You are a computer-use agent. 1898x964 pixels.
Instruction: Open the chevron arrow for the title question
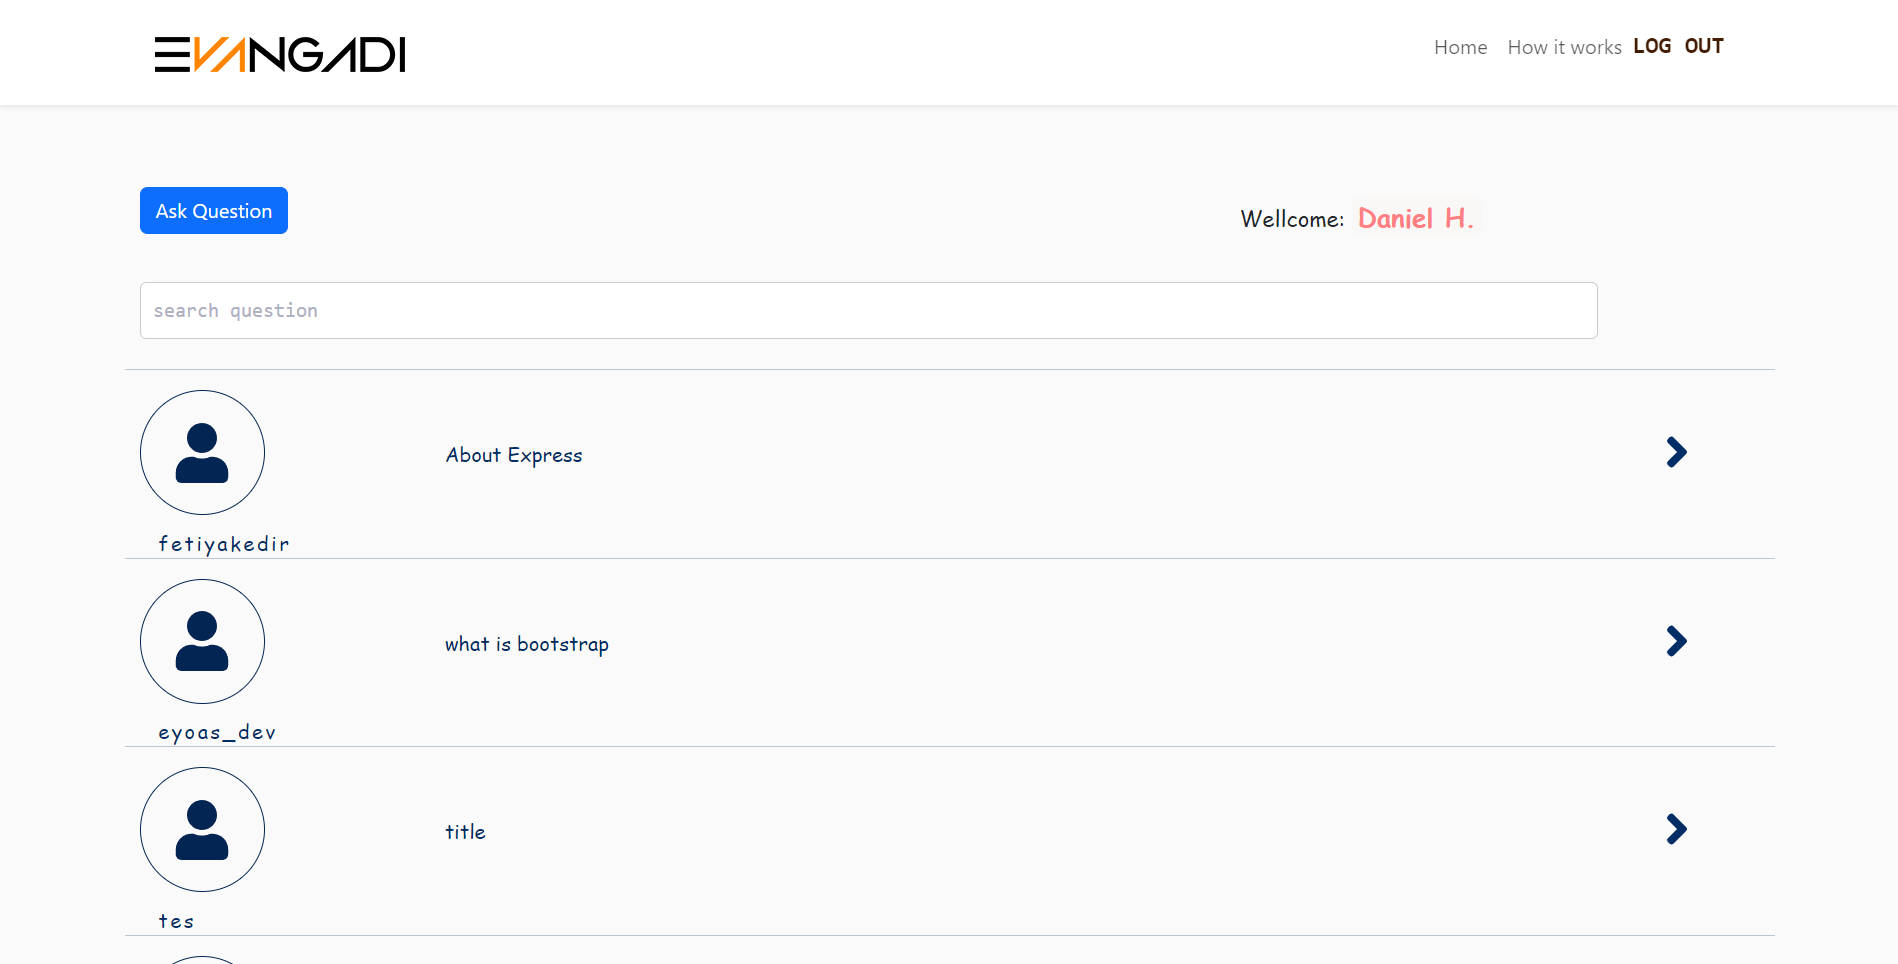[1676, 829]
